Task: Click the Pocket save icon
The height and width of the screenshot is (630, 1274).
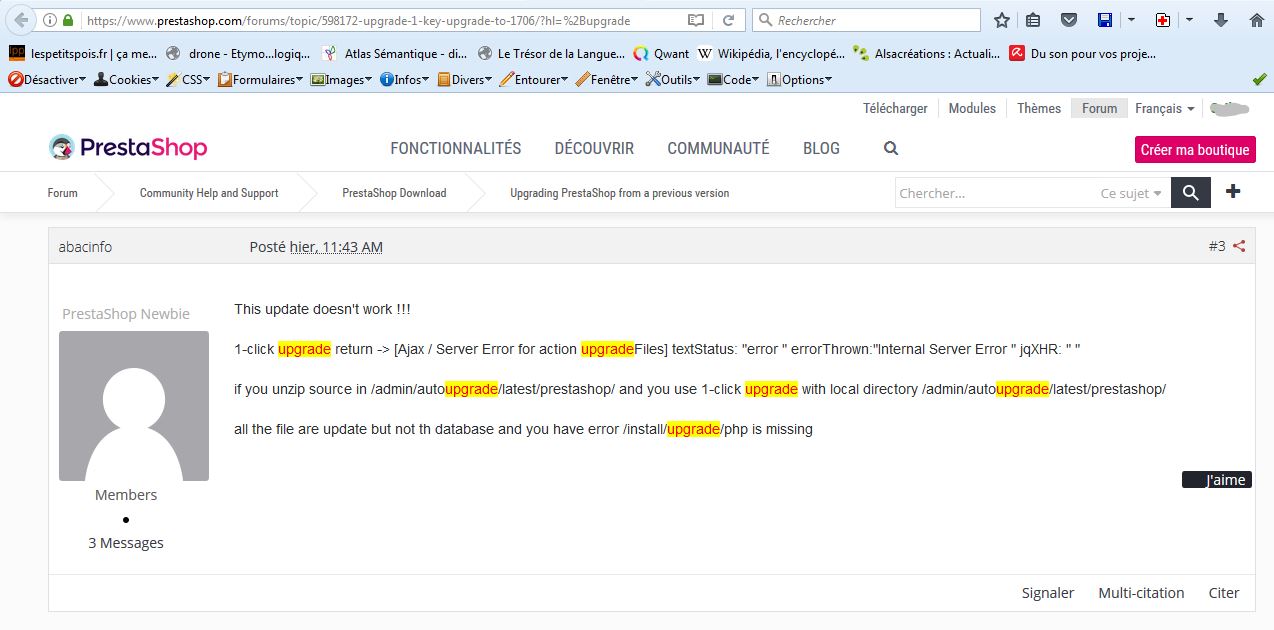Action: point(1068,20)
